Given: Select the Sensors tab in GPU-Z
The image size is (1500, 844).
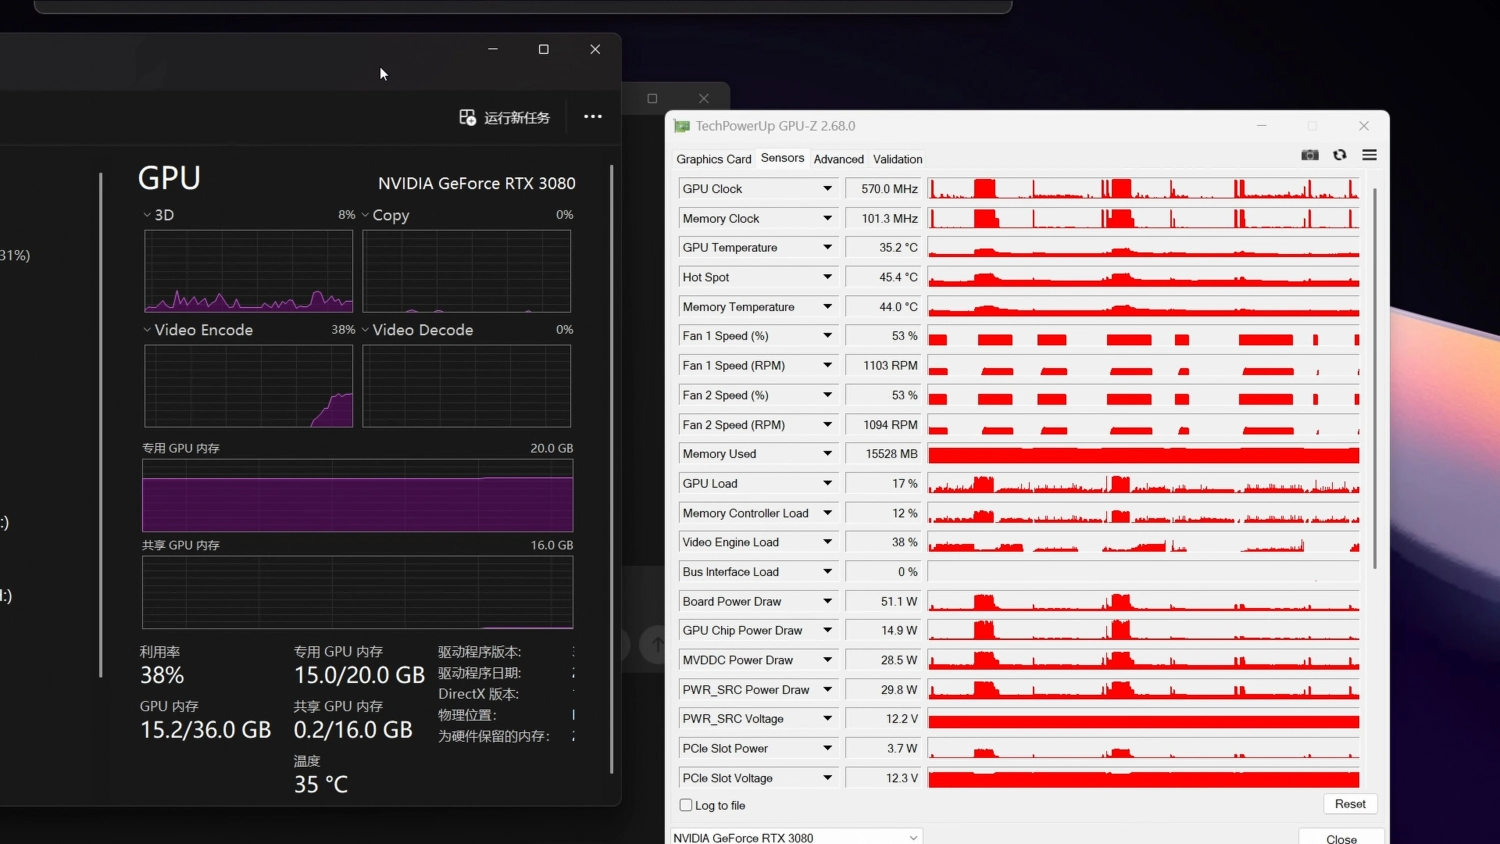Looking at the screenshot, I should pos(782,157).
